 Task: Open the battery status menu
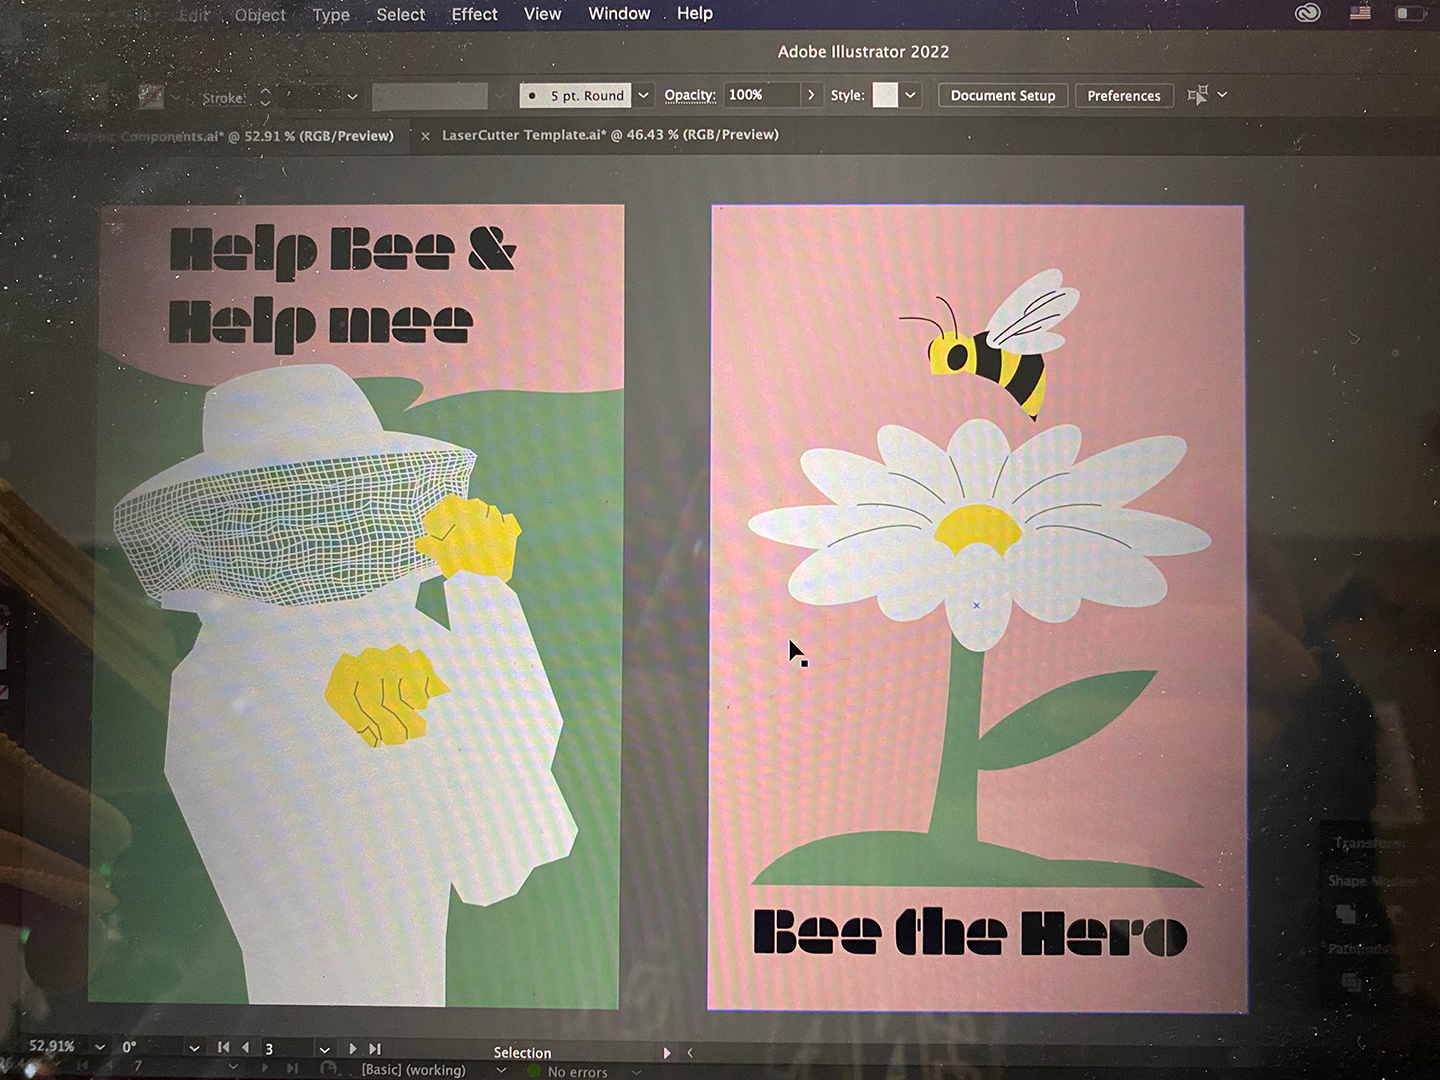pos(1409,13)
